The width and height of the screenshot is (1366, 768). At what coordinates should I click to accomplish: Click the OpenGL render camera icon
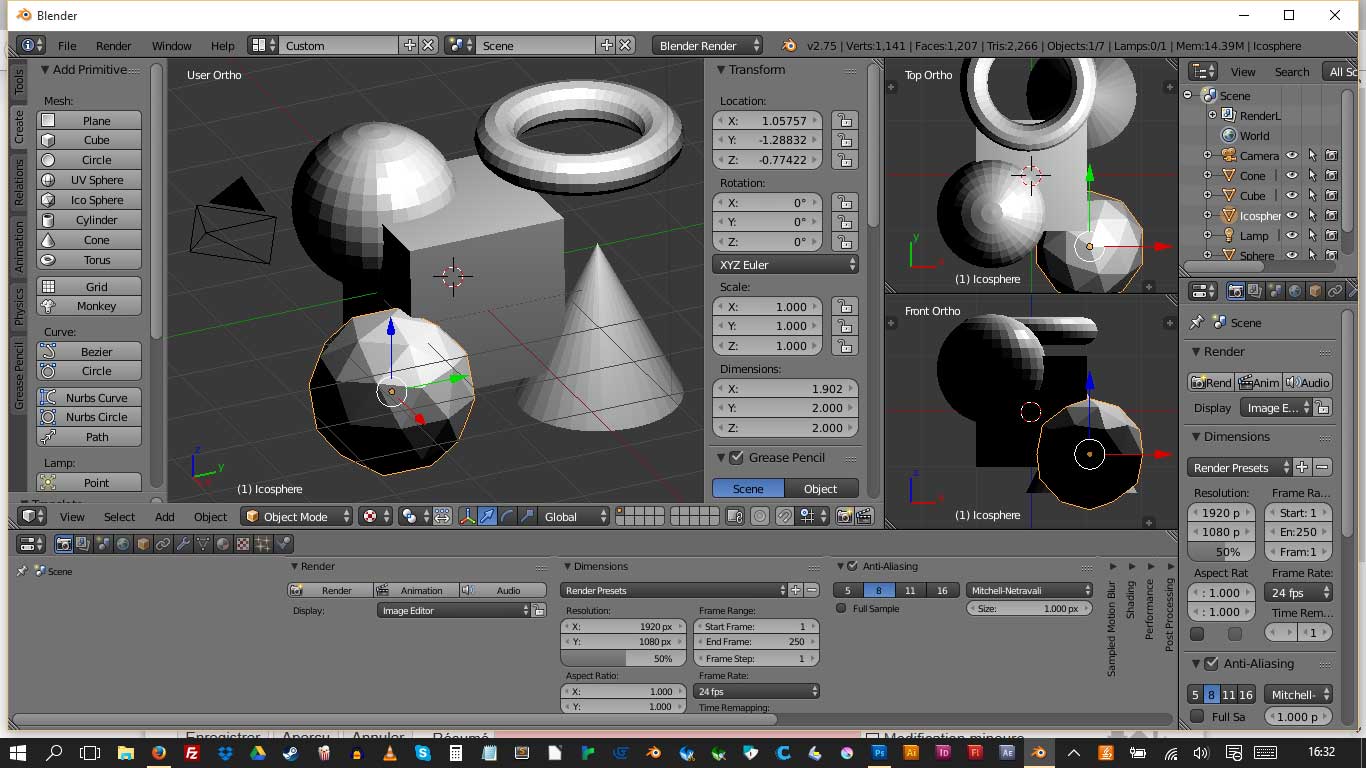(x=845, y=516)
